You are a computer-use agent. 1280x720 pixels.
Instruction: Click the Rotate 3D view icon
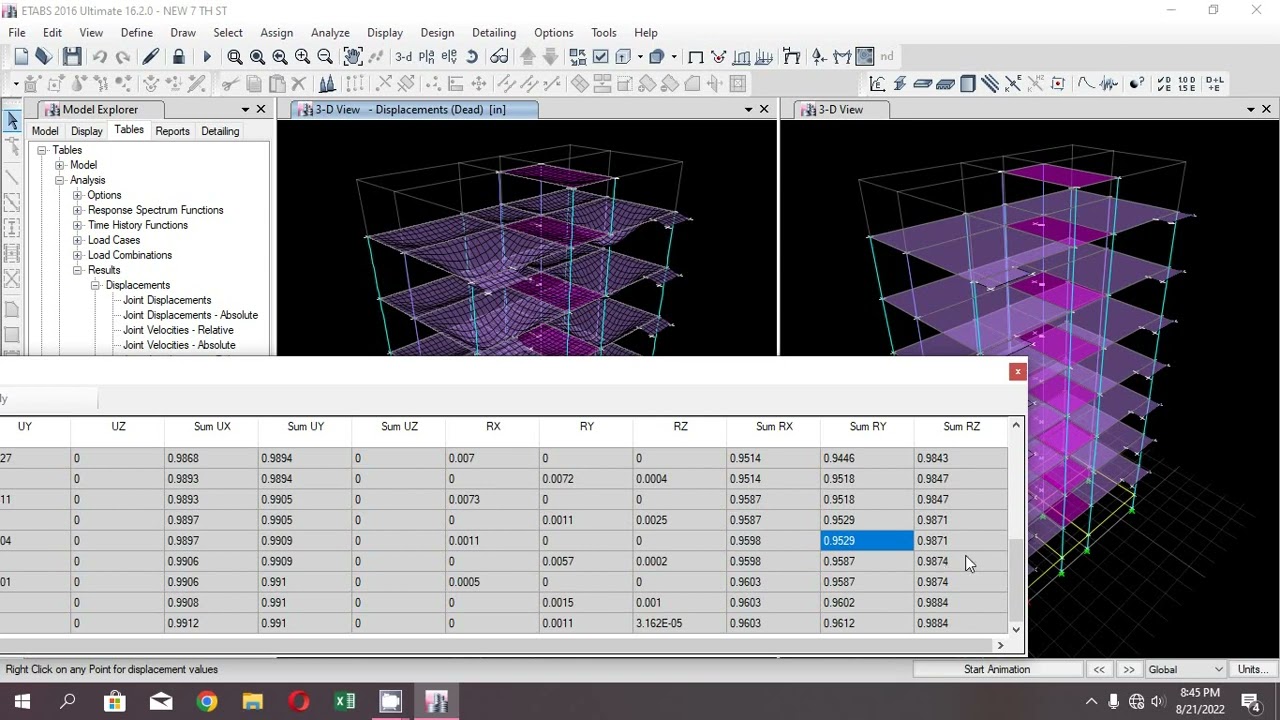(x=472, y=57)
